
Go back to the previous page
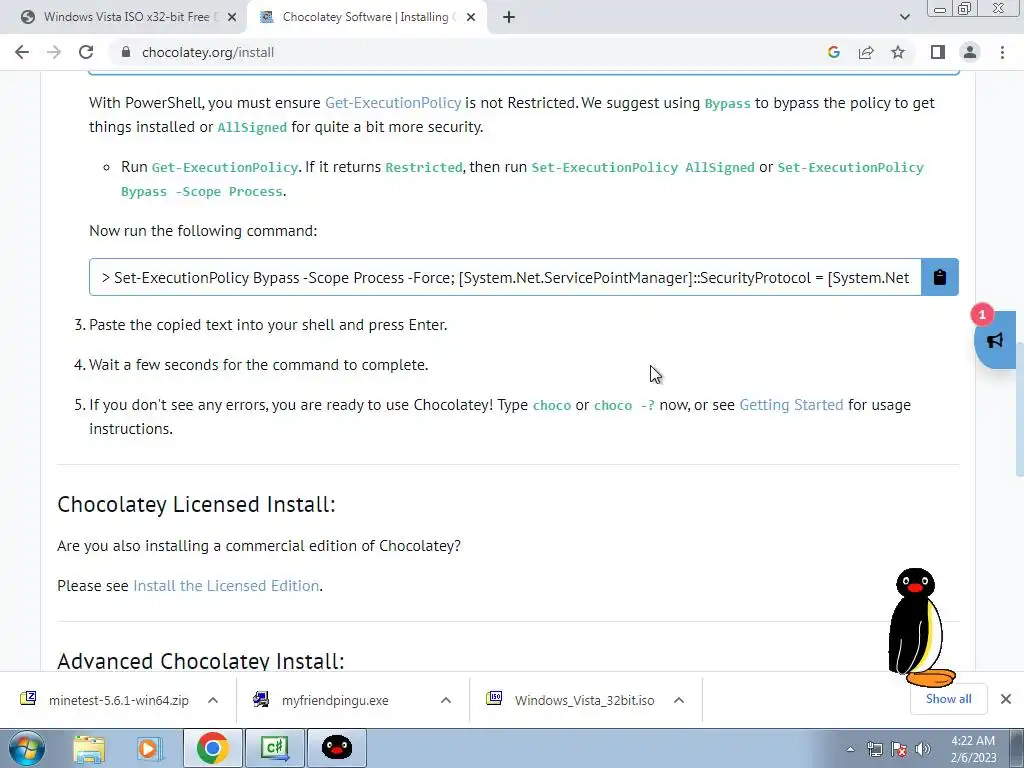coord(22,52)
